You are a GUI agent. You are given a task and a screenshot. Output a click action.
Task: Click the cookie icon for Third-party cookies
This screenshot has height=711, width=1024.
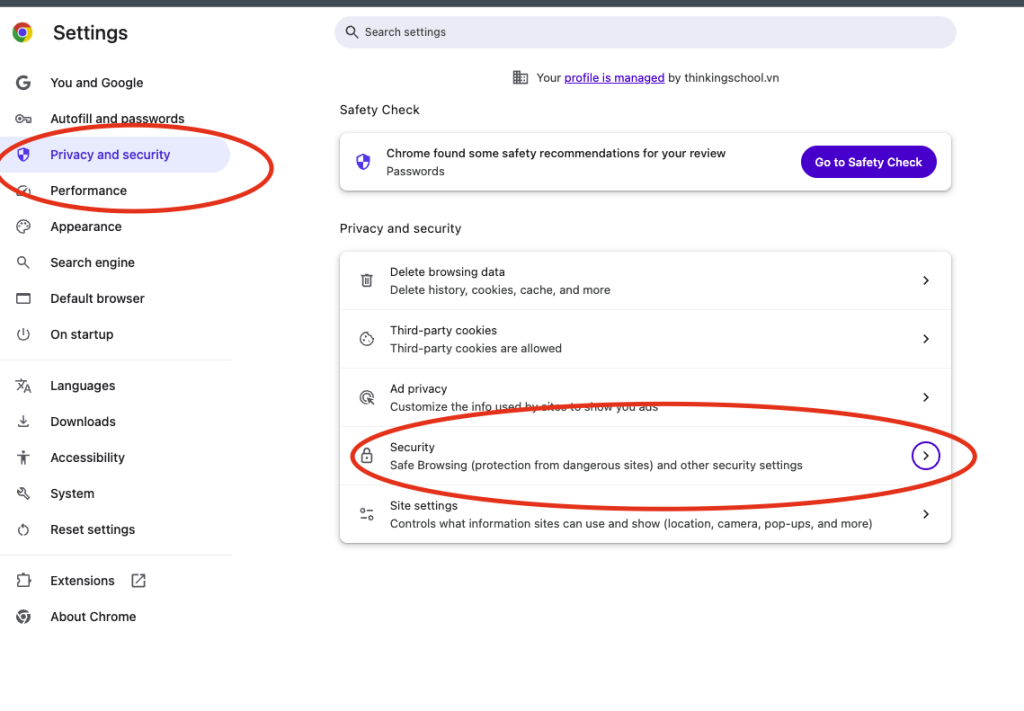pos(367,339)
